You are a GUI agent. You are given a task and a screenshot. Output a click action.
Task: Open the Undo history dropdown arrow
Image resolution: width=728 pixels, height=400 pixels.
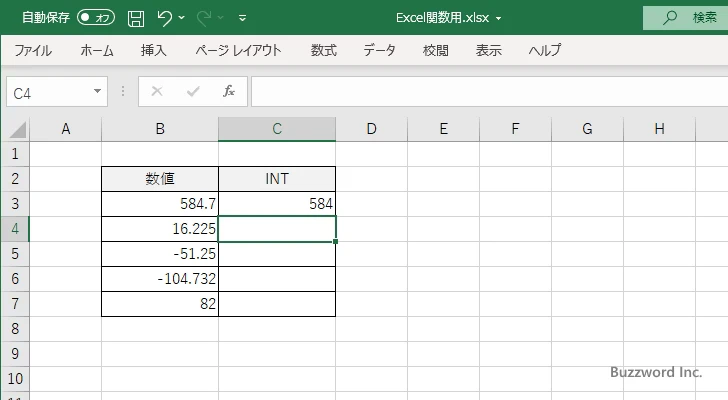(x=184, y=17)
